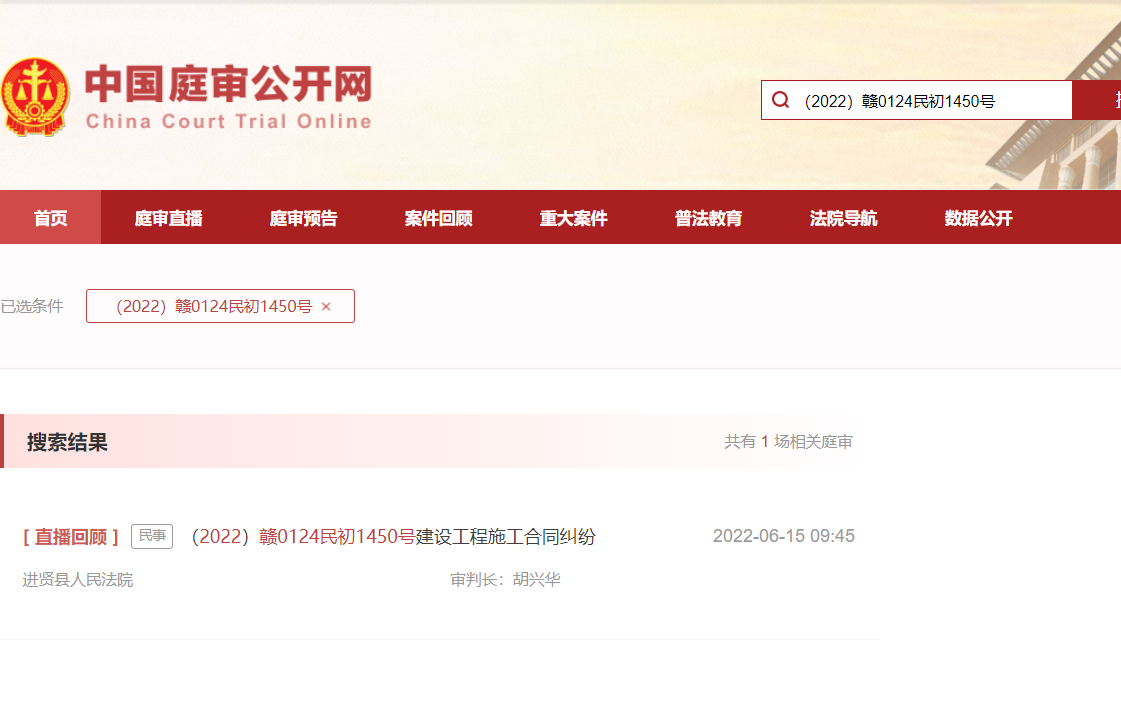Click the hearing time 2022-06-15 09:45
Screen dimensions: 1121x708
point(784,536)
